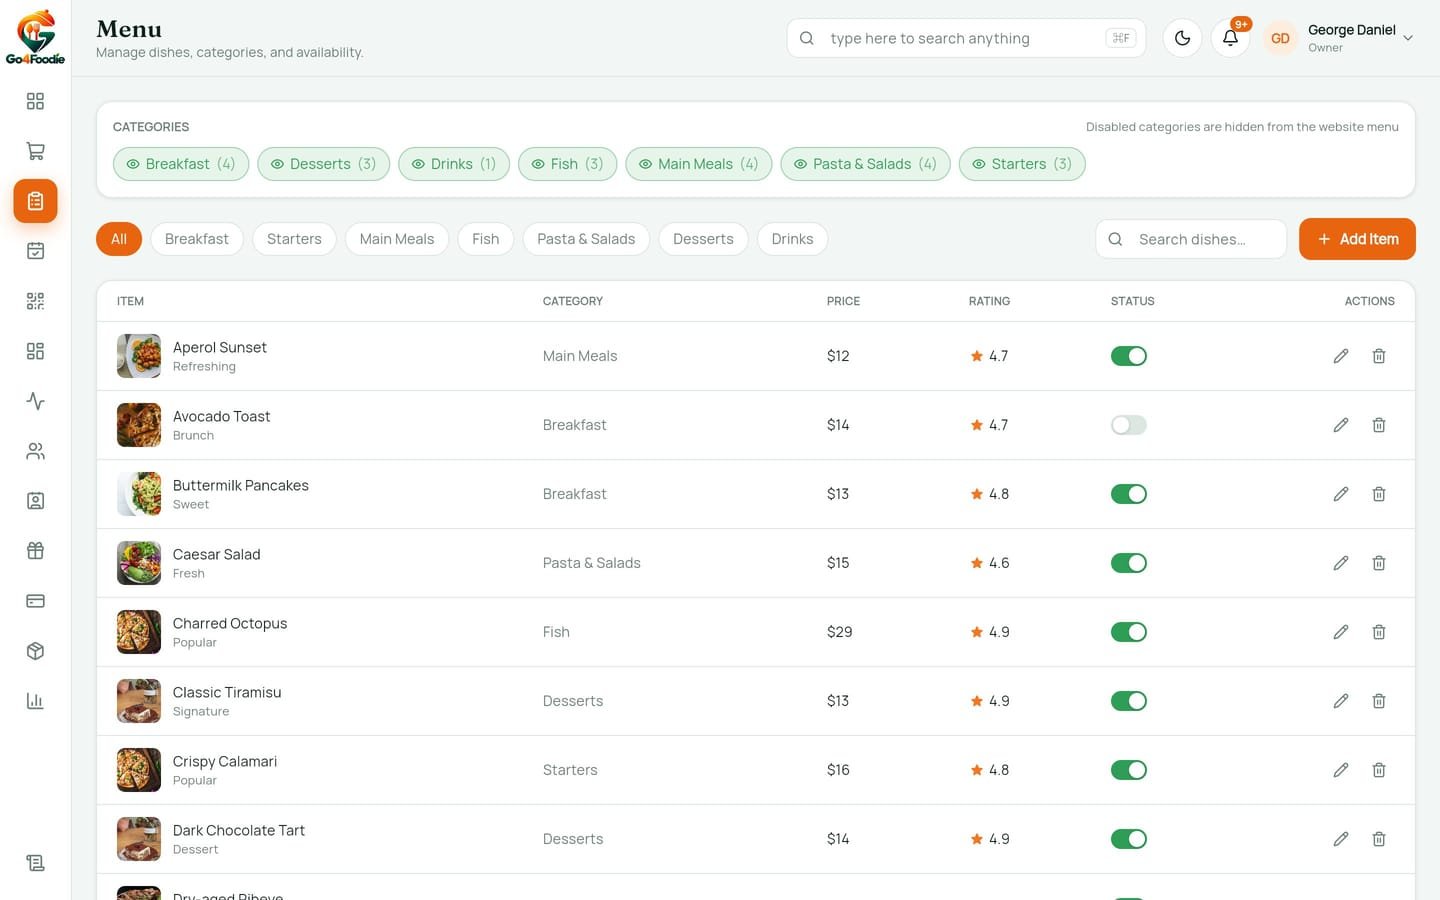The image size is (1440, 900).
Task: Open the shopping cart sidebar icon
Action: [x=35, y=151]
